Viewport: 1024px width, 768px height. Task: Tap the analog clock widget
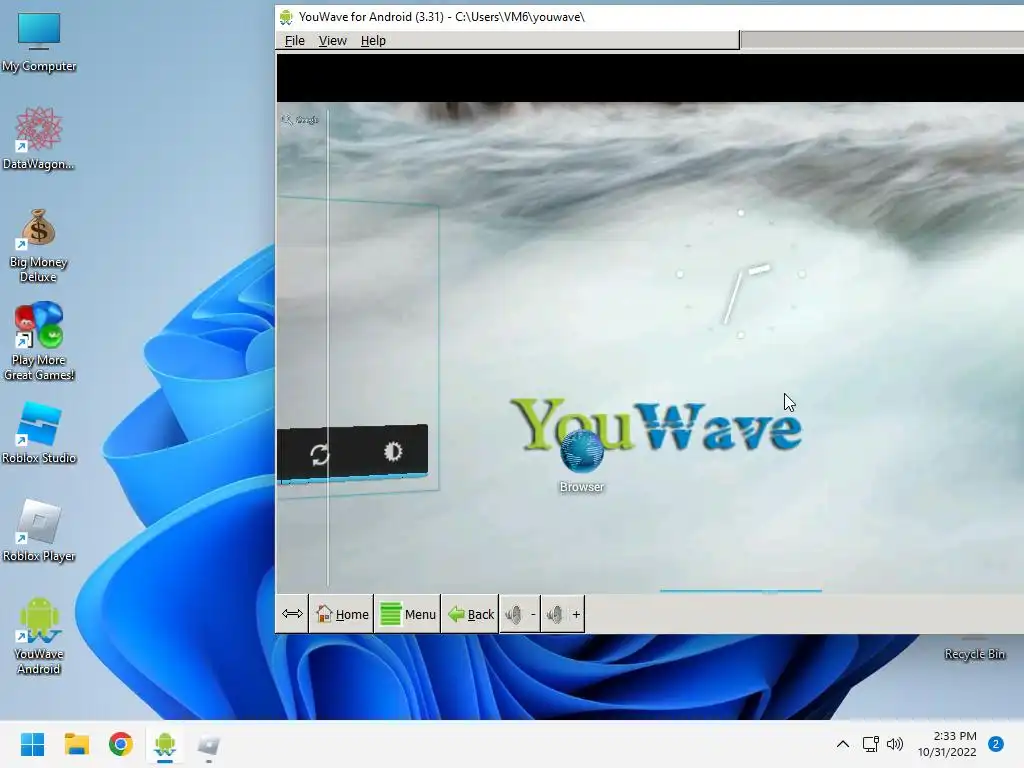[741, 274]
